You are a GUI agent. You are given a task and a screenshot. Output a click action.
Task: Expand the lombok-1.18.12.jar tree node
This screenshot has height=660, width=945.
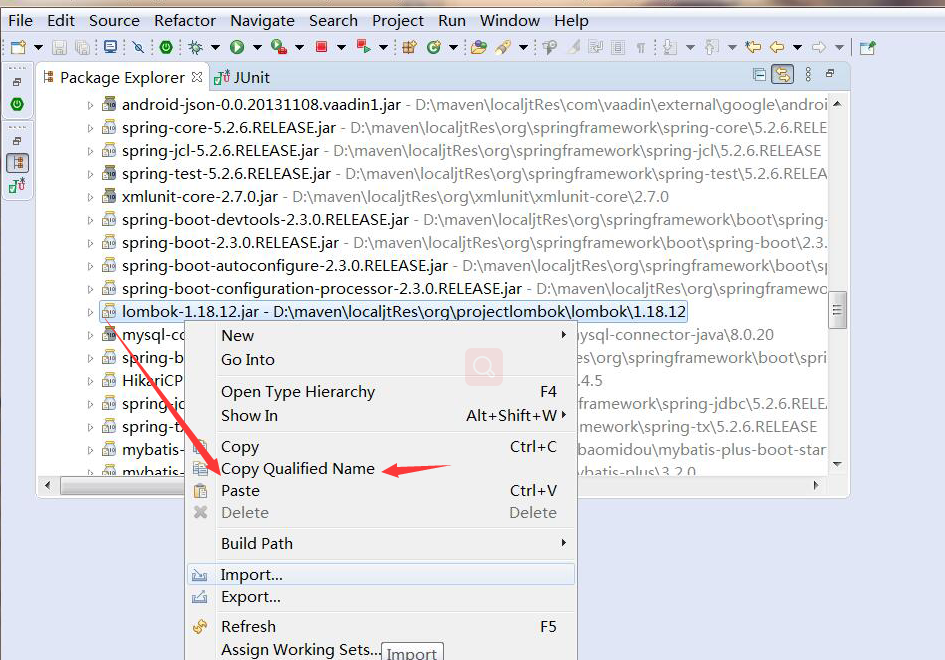[x=90, y=312]
